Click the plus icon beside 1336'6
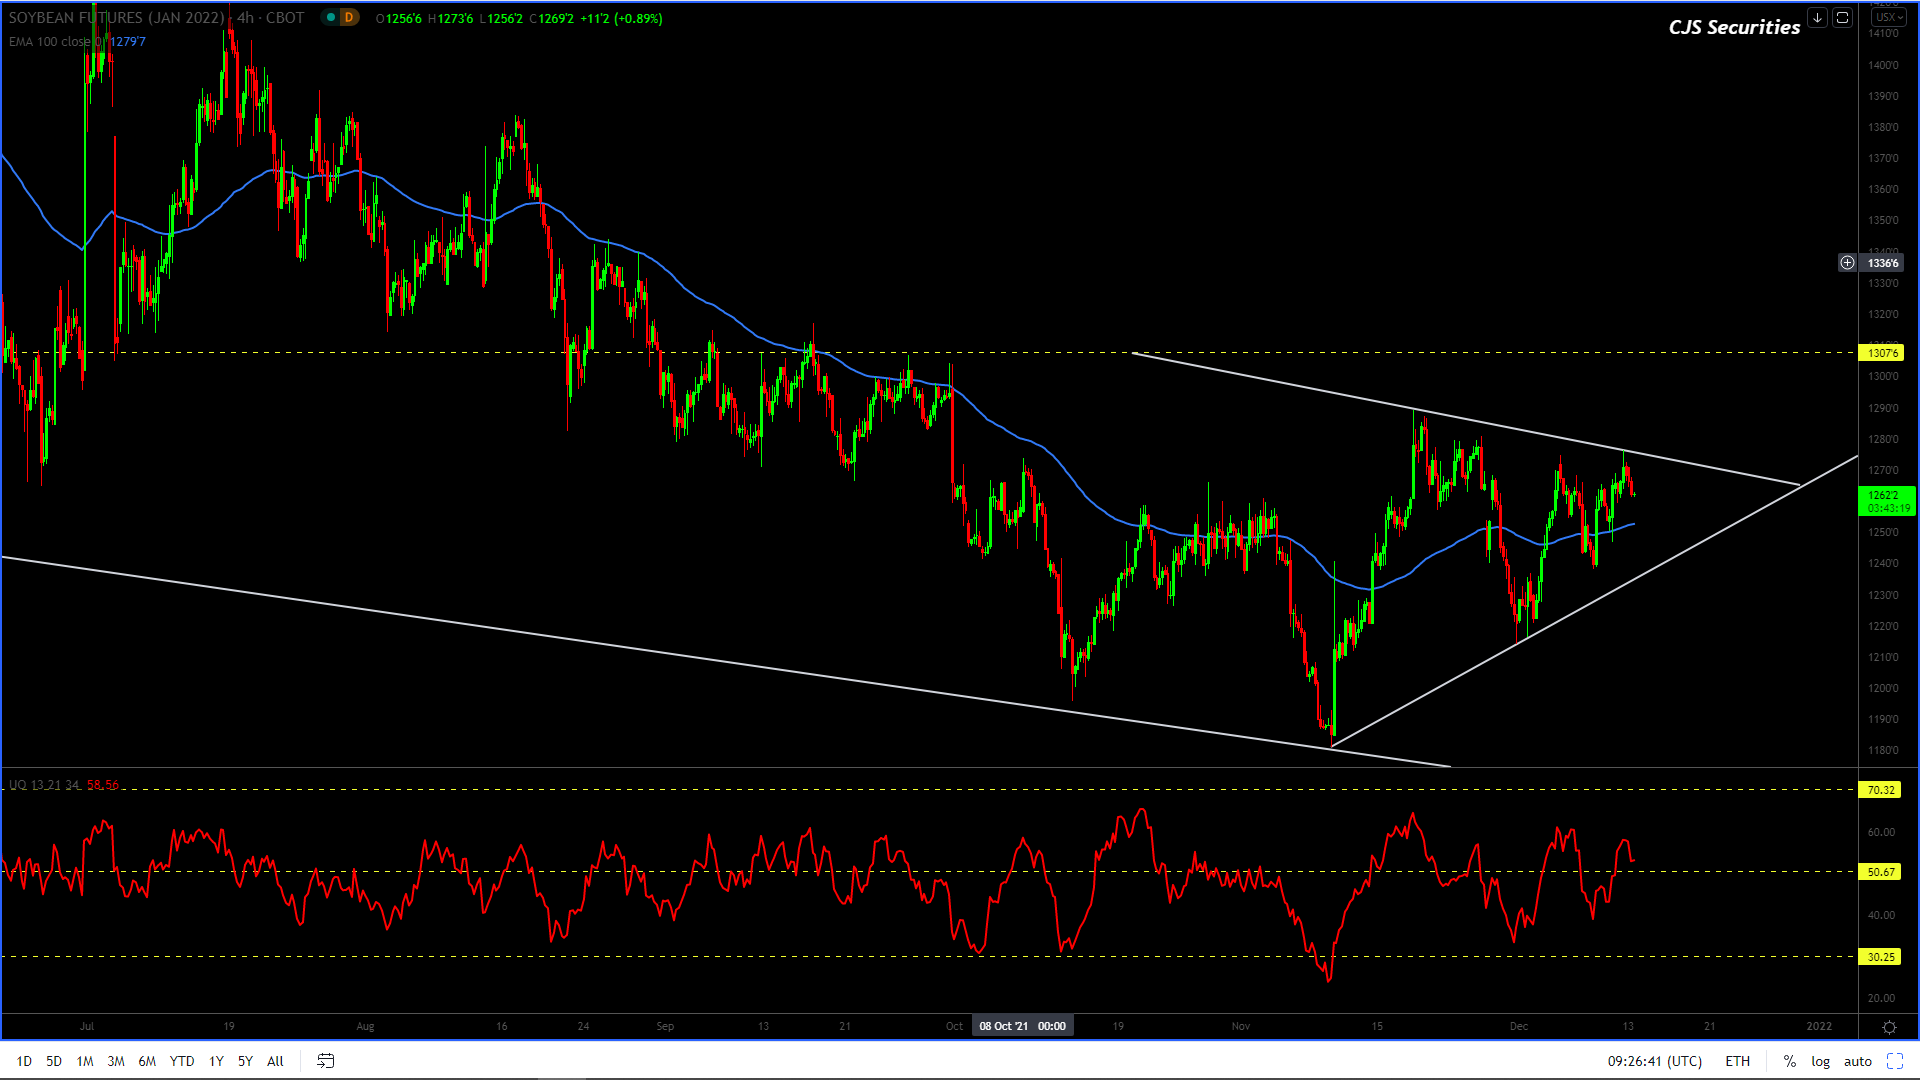The height and width of the screenshot is (1080, 1920). (x=1847, y=263)
